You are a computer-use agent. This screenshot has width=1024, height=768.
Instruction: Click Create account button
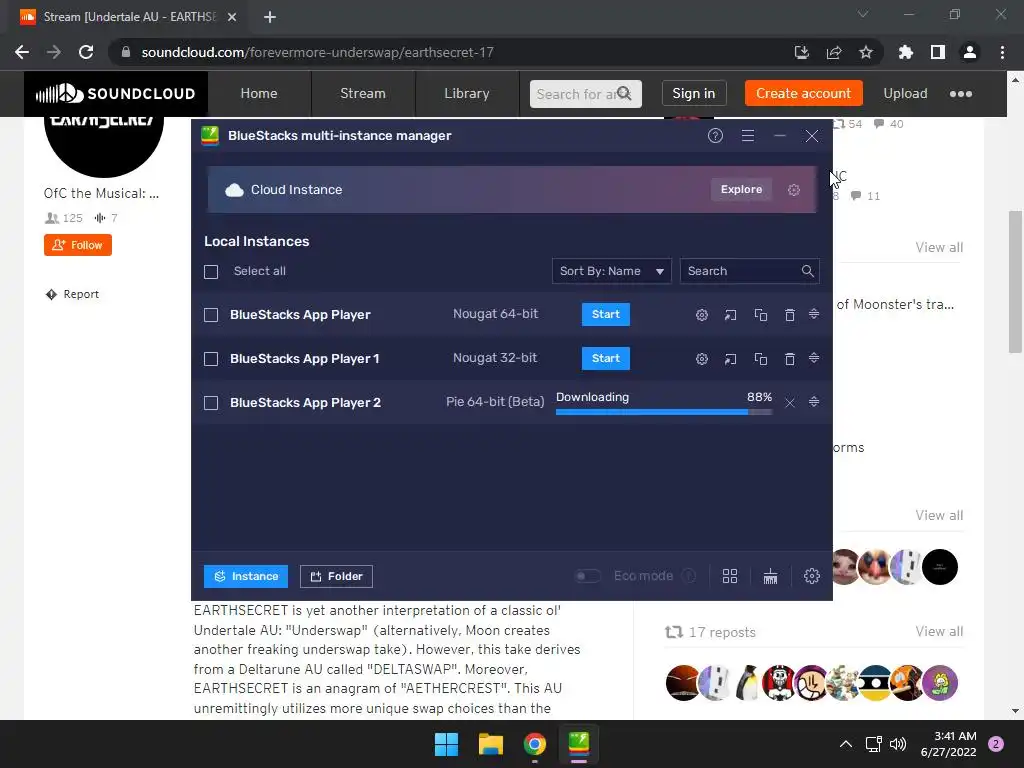[x=803, y=93]
